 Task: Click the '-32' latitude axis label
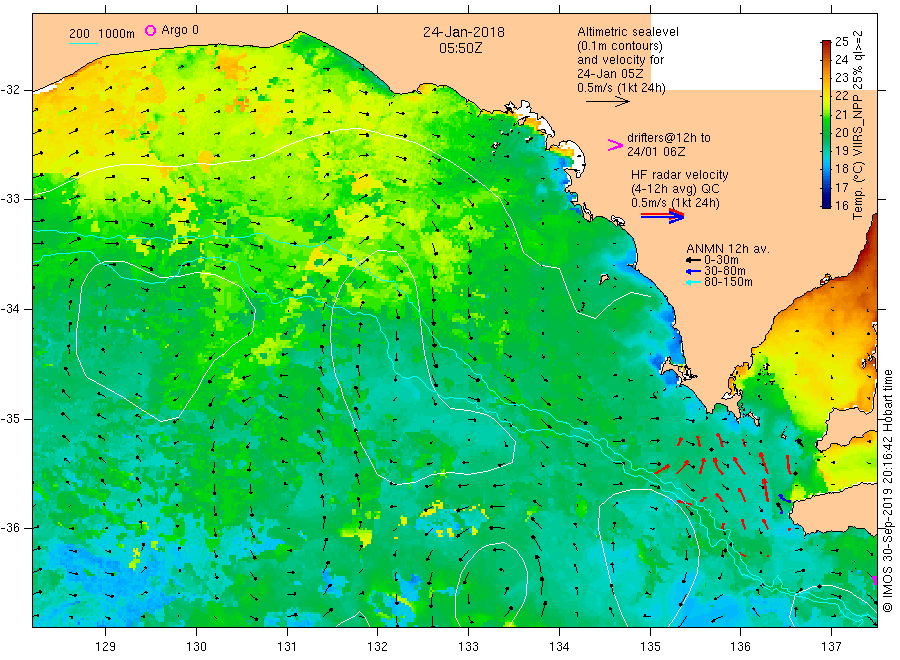[11, 90]
